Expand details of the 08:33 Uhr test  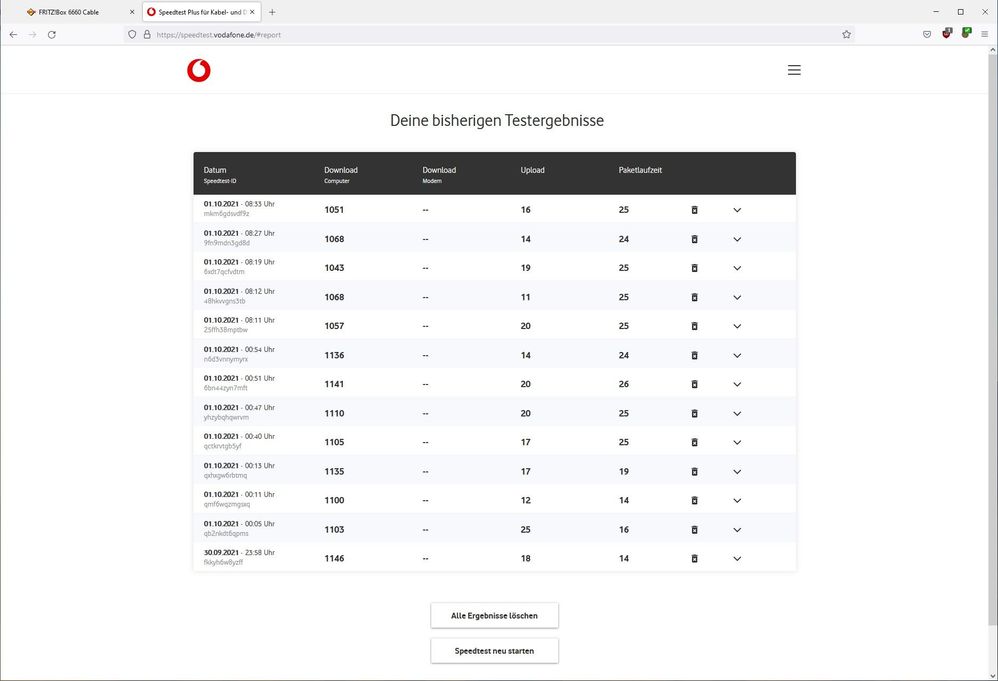click(737, 210)
